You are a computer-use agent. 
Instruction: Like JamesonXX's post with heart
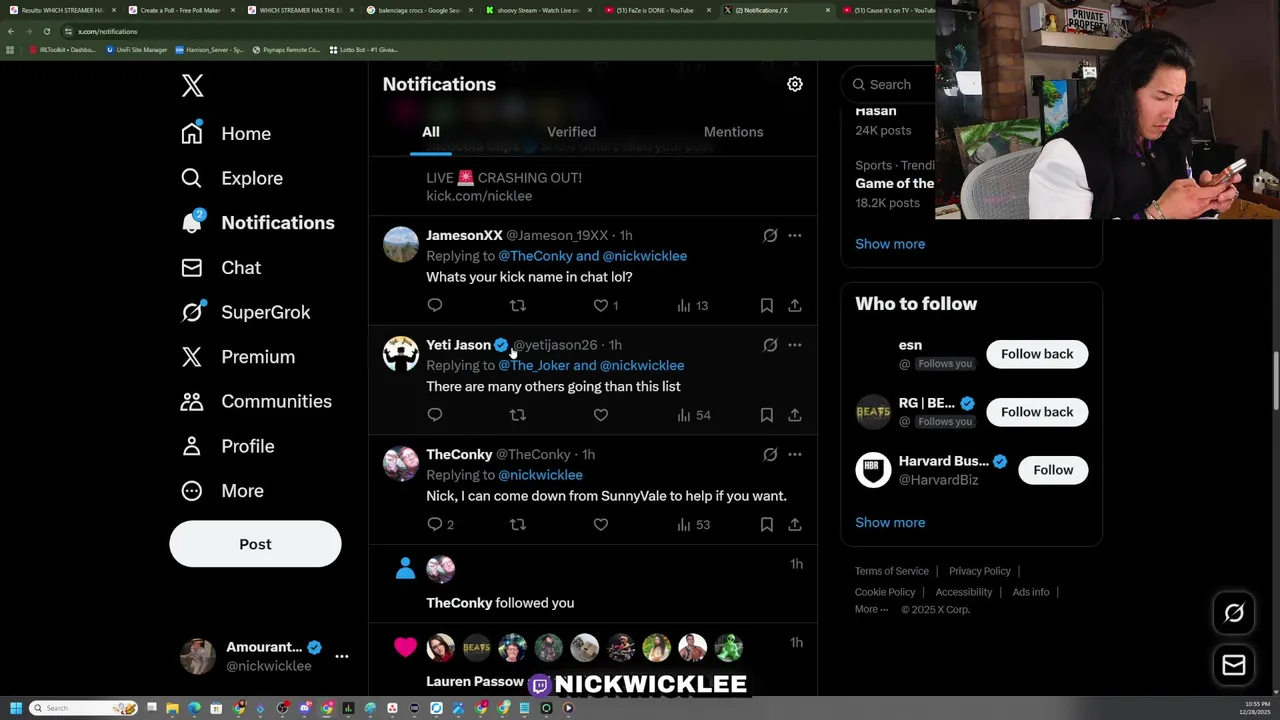(601, 305)
